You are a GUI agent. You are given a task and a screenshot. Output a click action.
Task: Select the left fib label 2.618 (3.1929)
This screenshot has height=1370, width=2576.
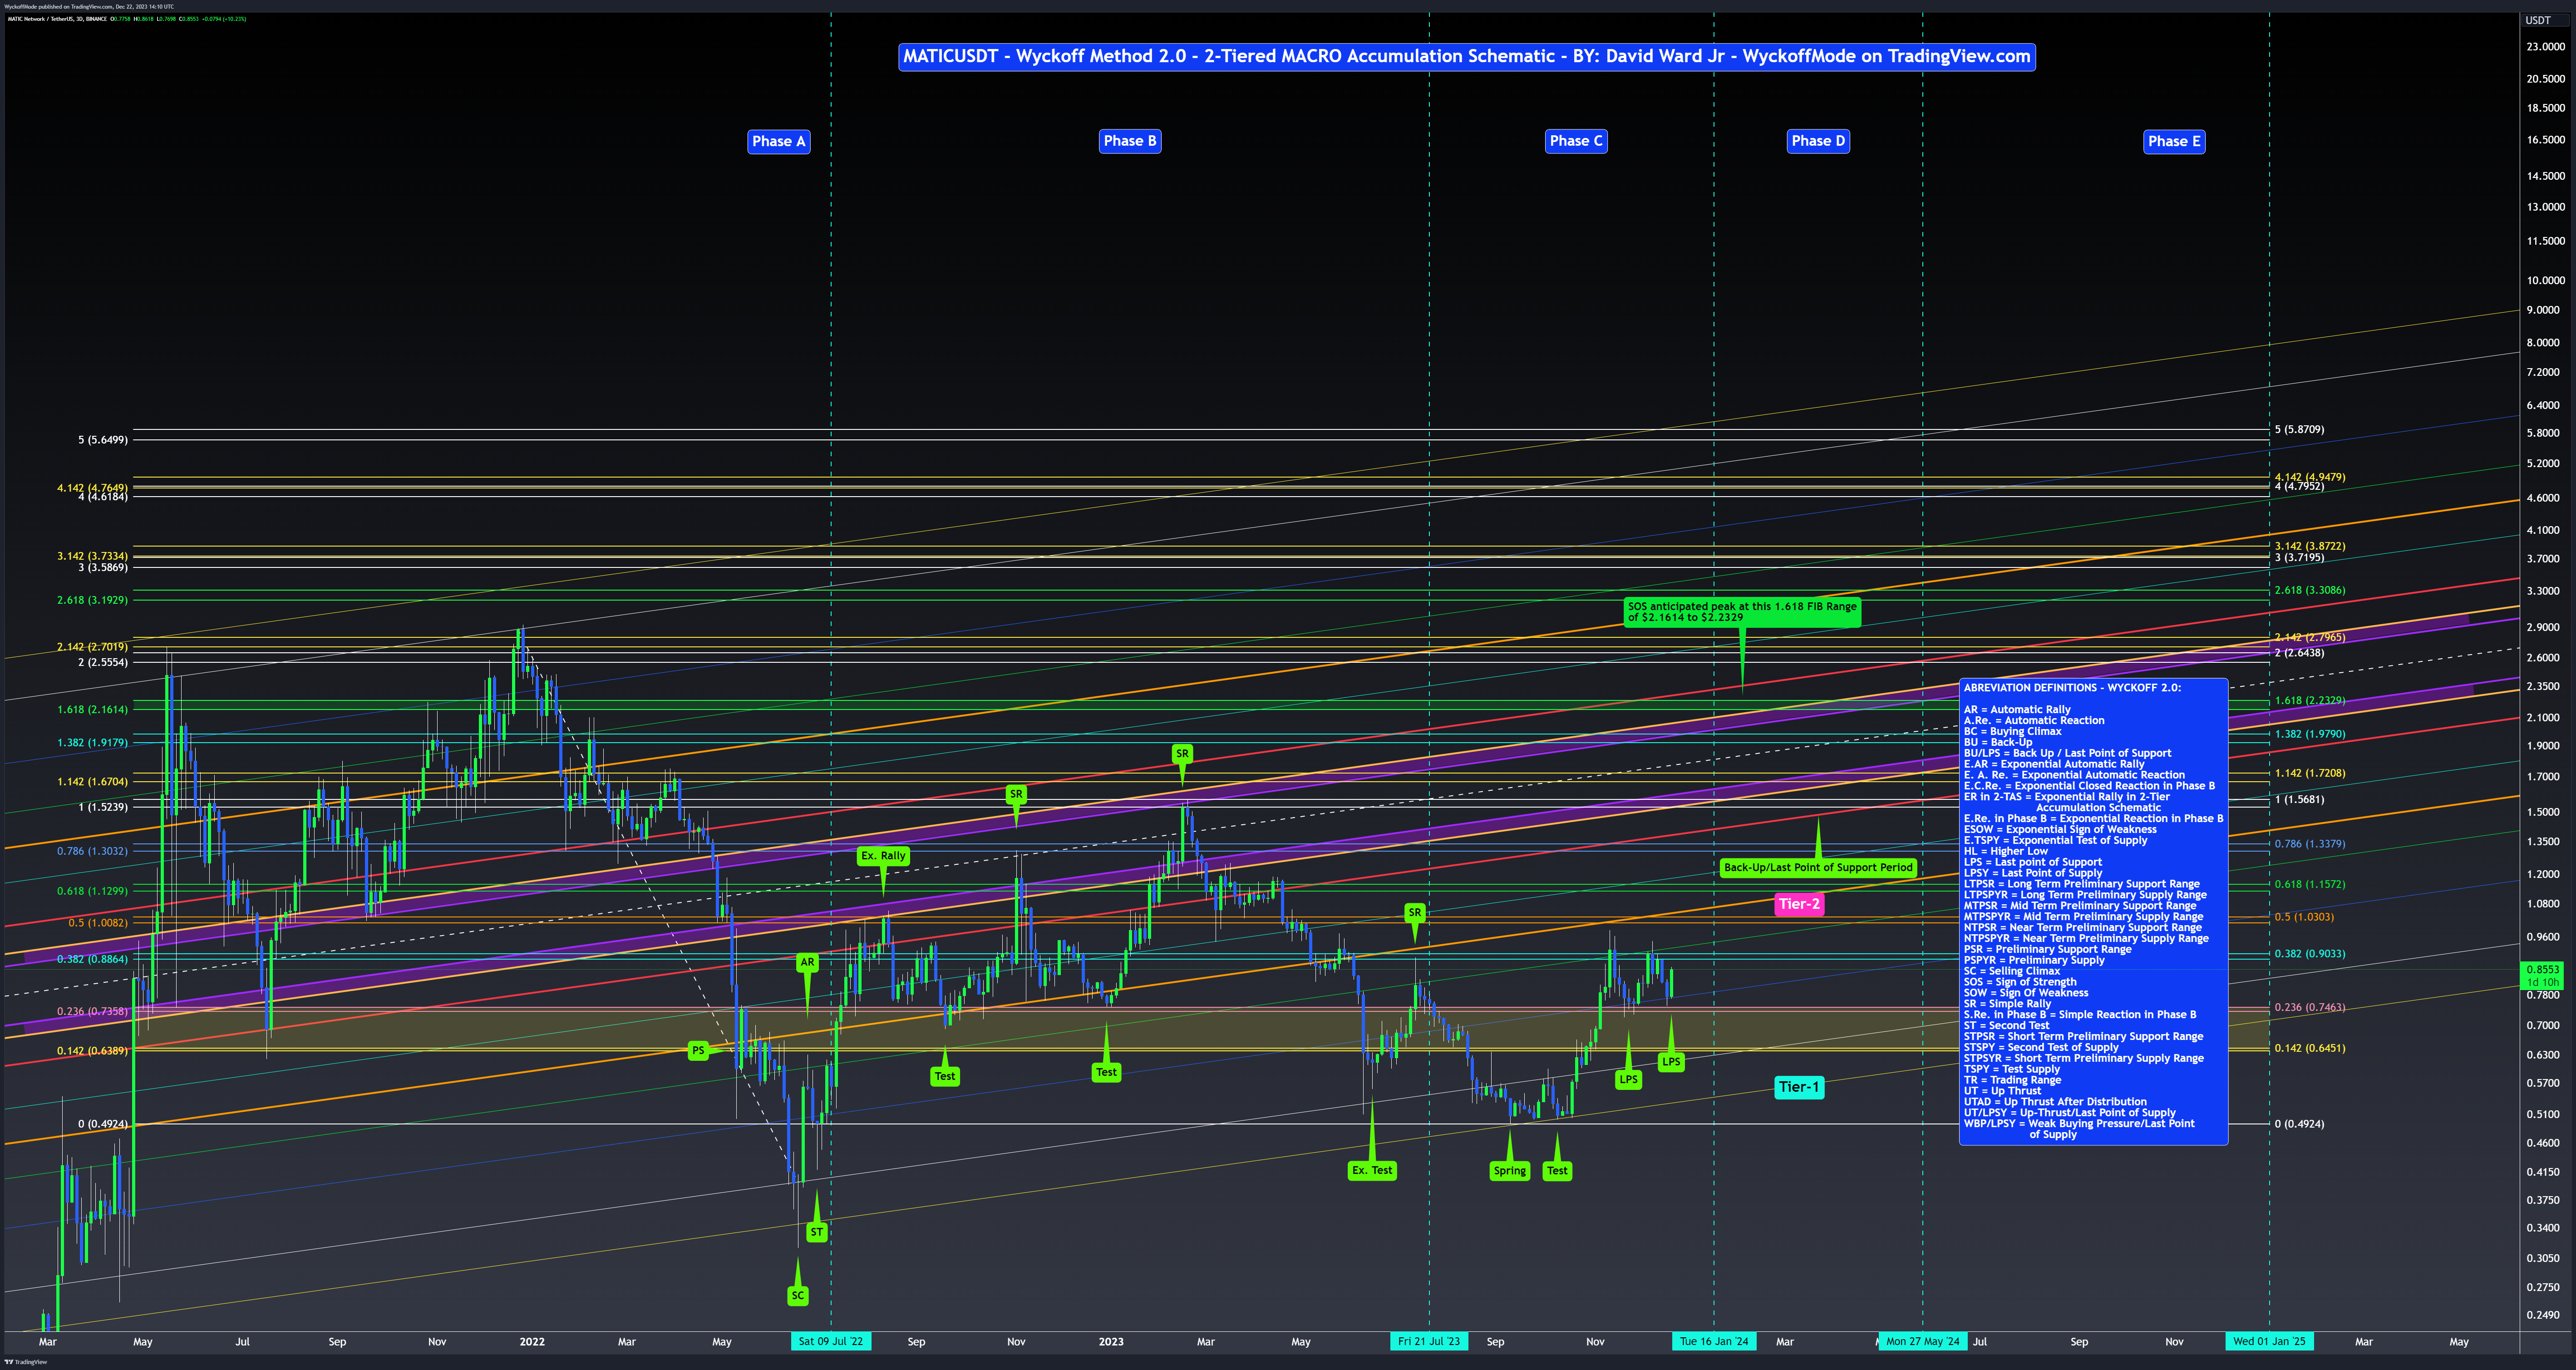tap(92, 600)
